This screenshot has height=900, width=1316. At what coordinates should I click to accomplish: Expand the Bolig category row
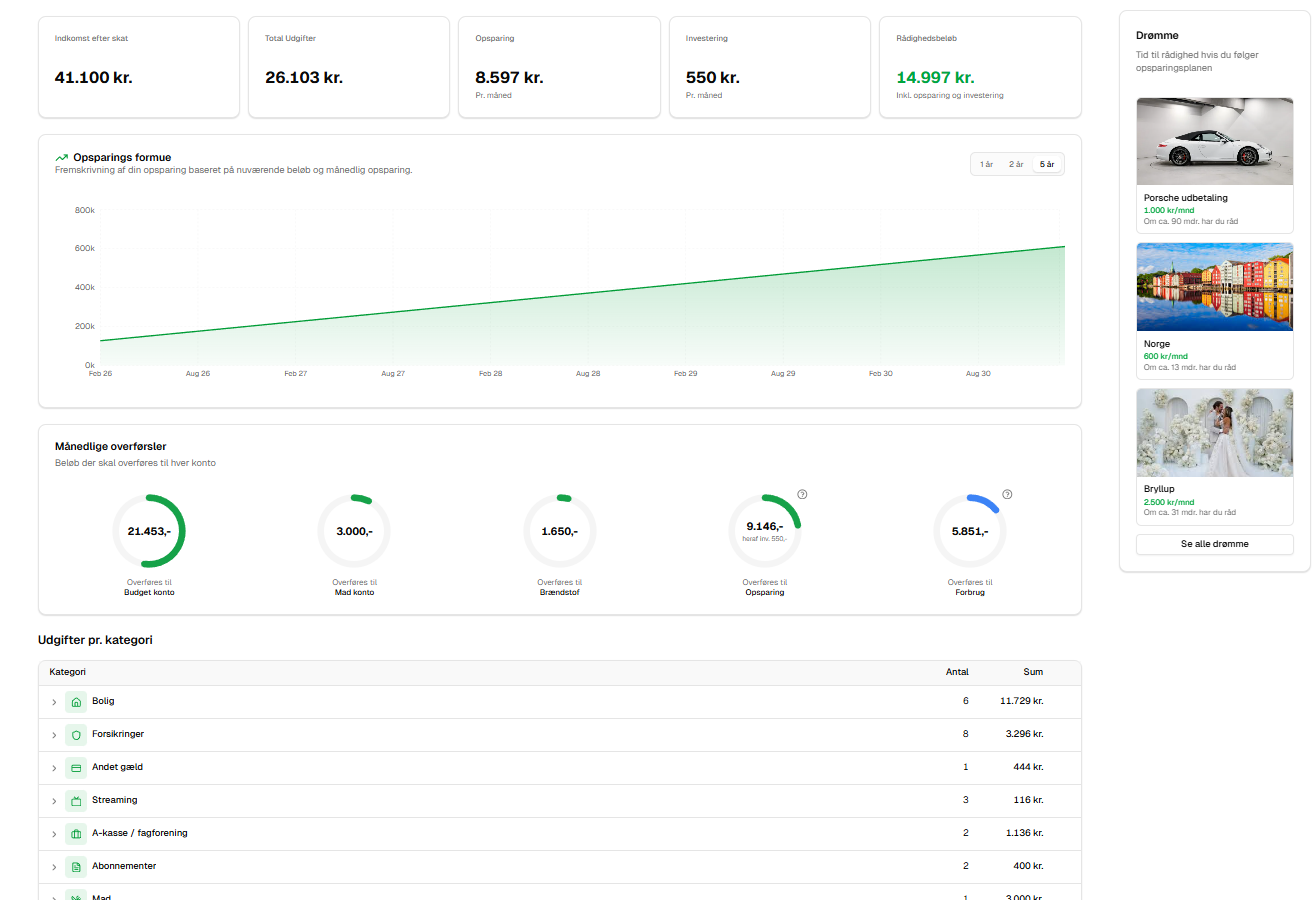coord(54,702)
